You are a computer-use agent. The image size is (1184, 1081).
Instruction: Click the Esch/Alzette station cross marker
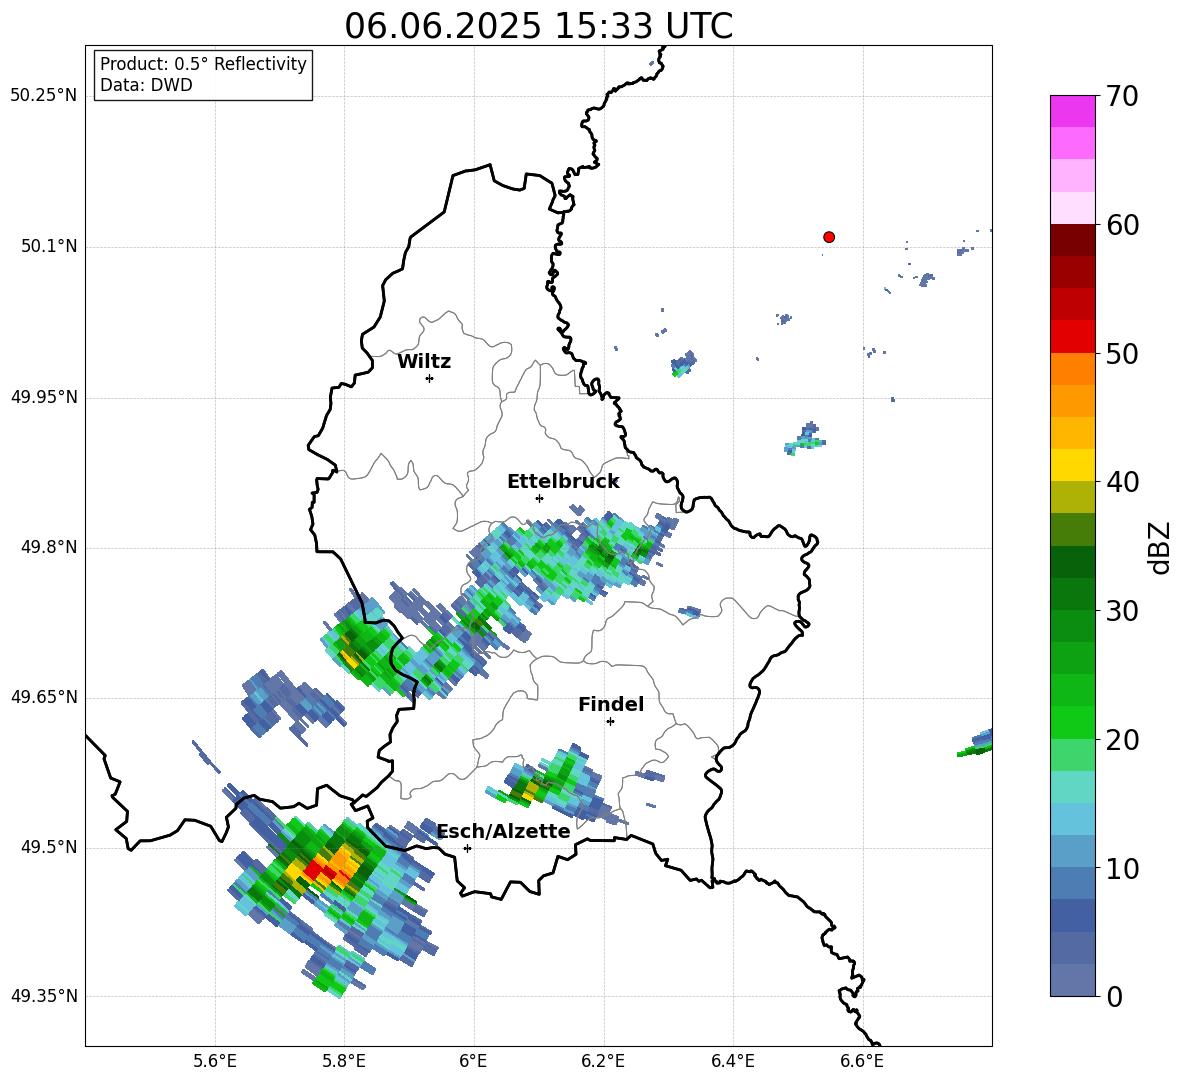tap(467, 848)
